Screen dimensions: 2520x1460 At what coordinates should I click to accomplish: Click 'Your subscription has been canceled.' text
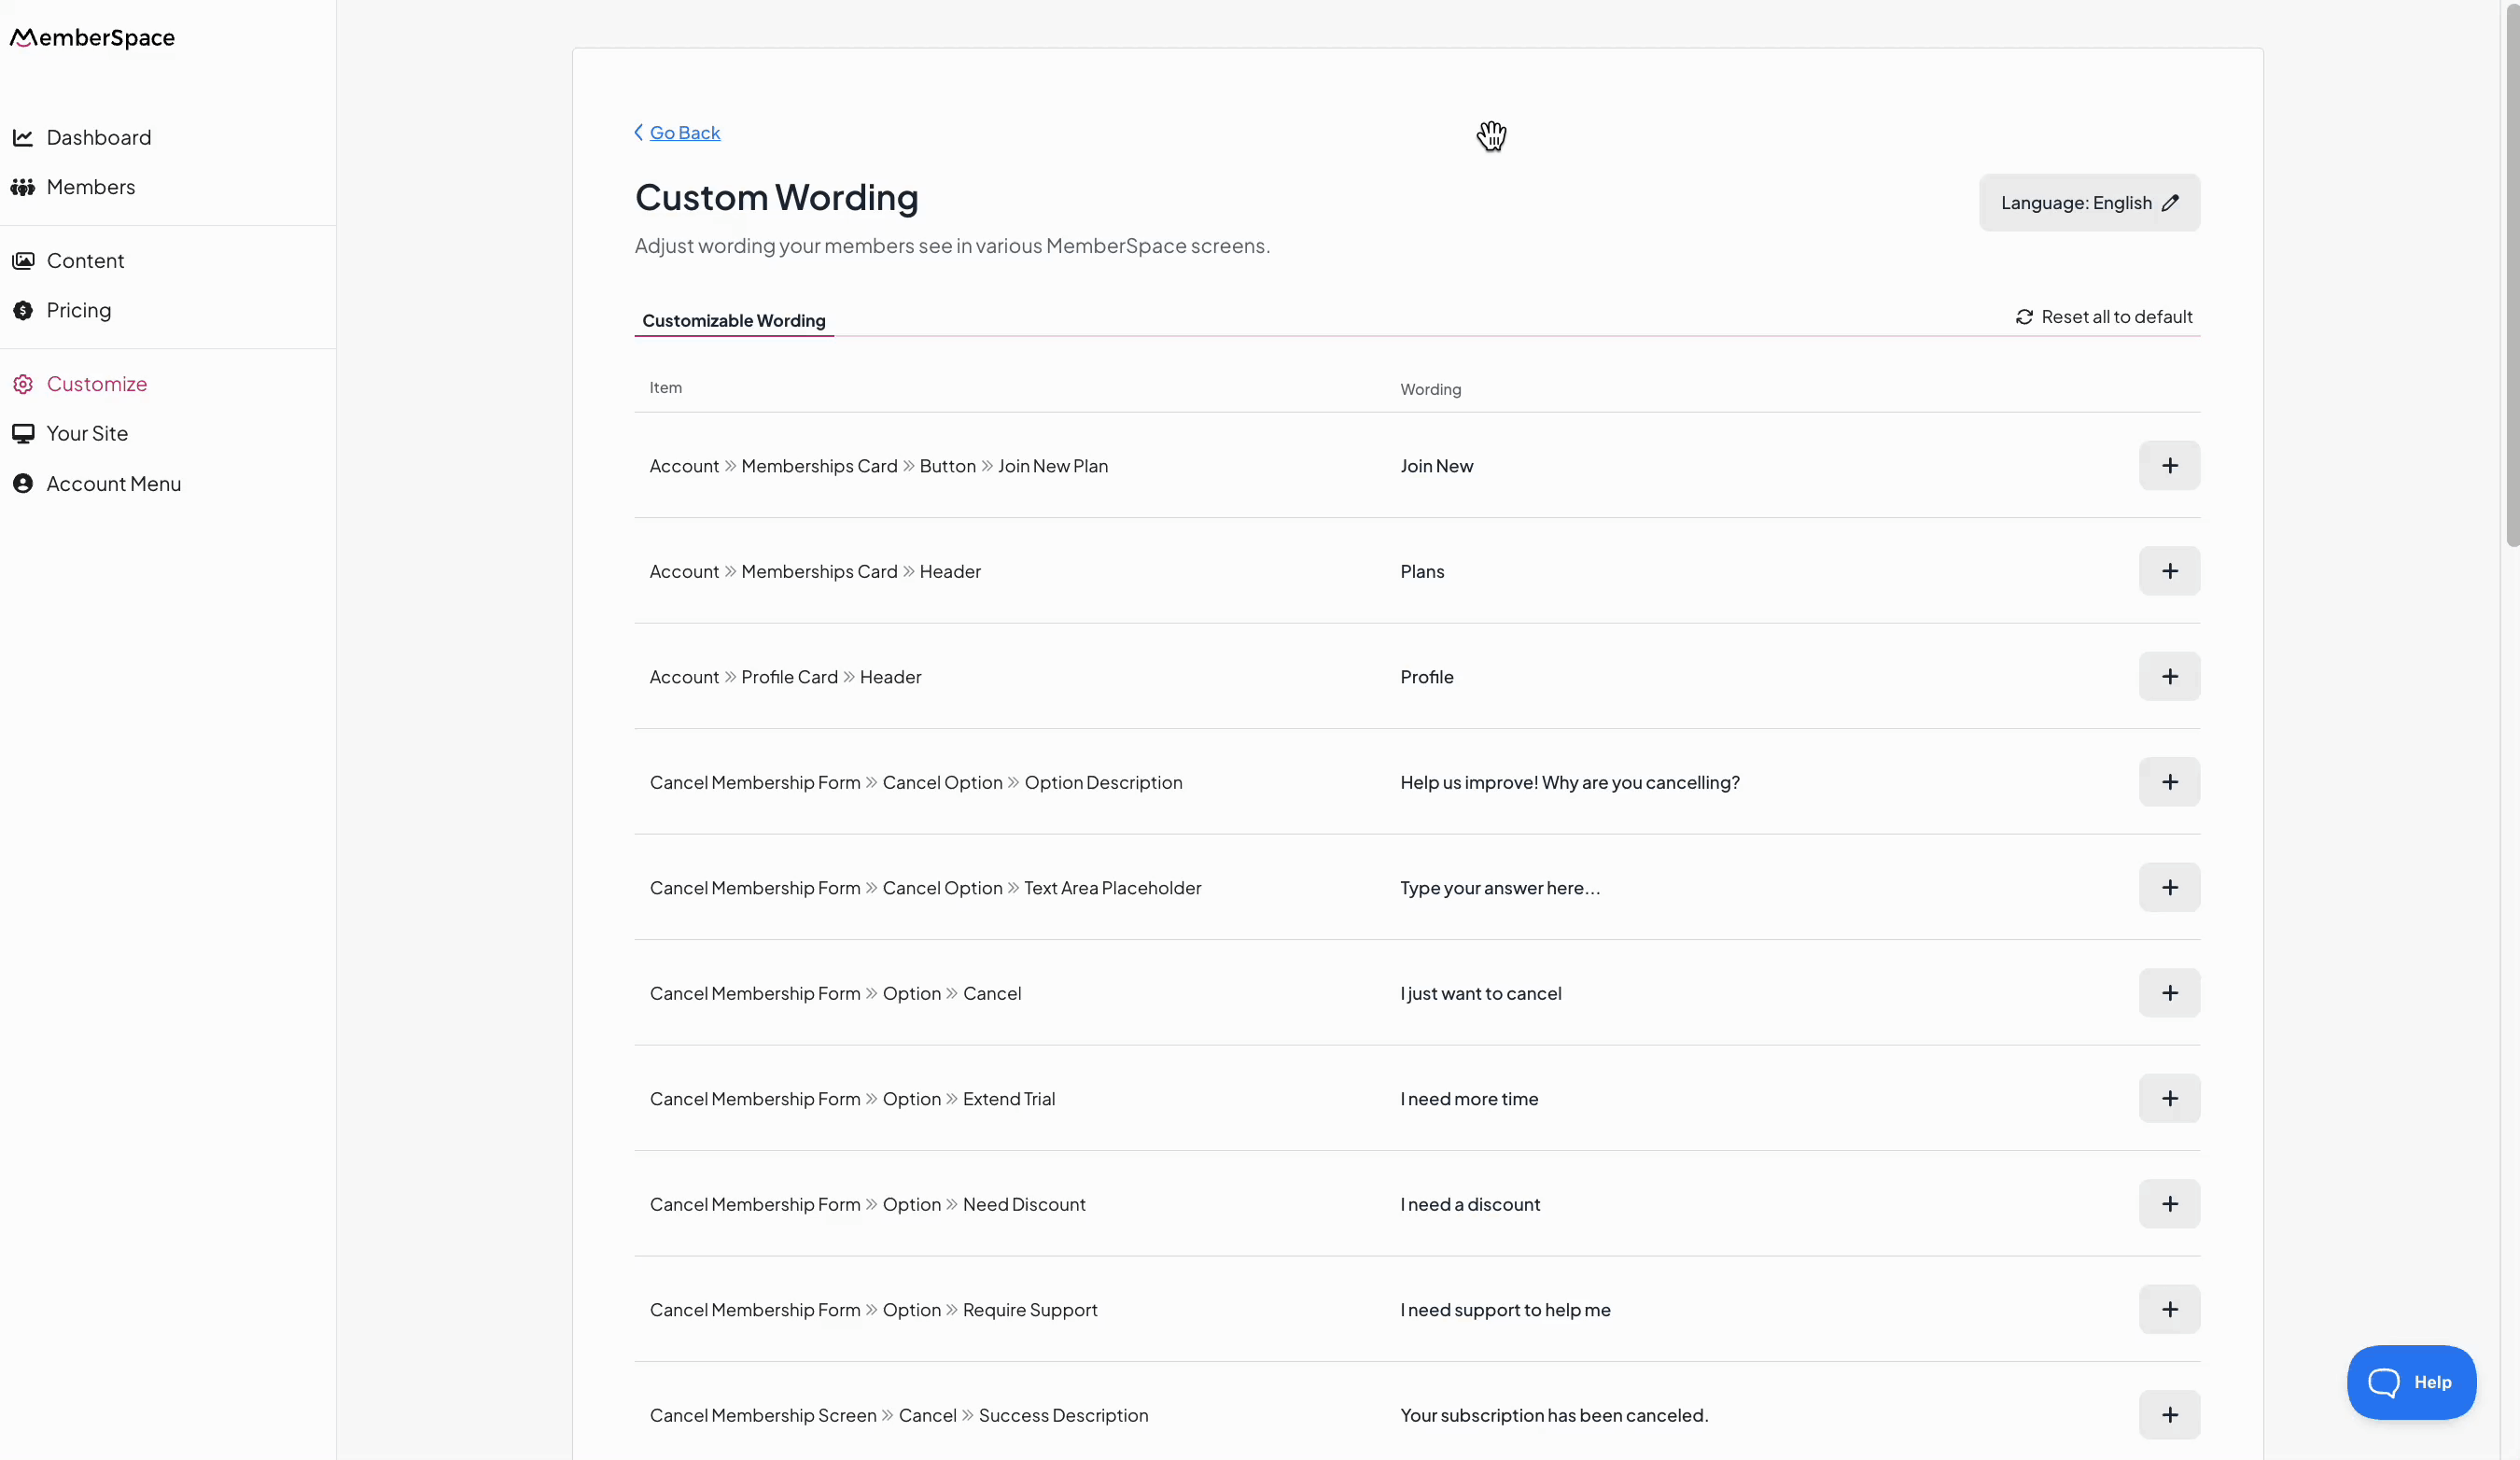(1554, 1415)
